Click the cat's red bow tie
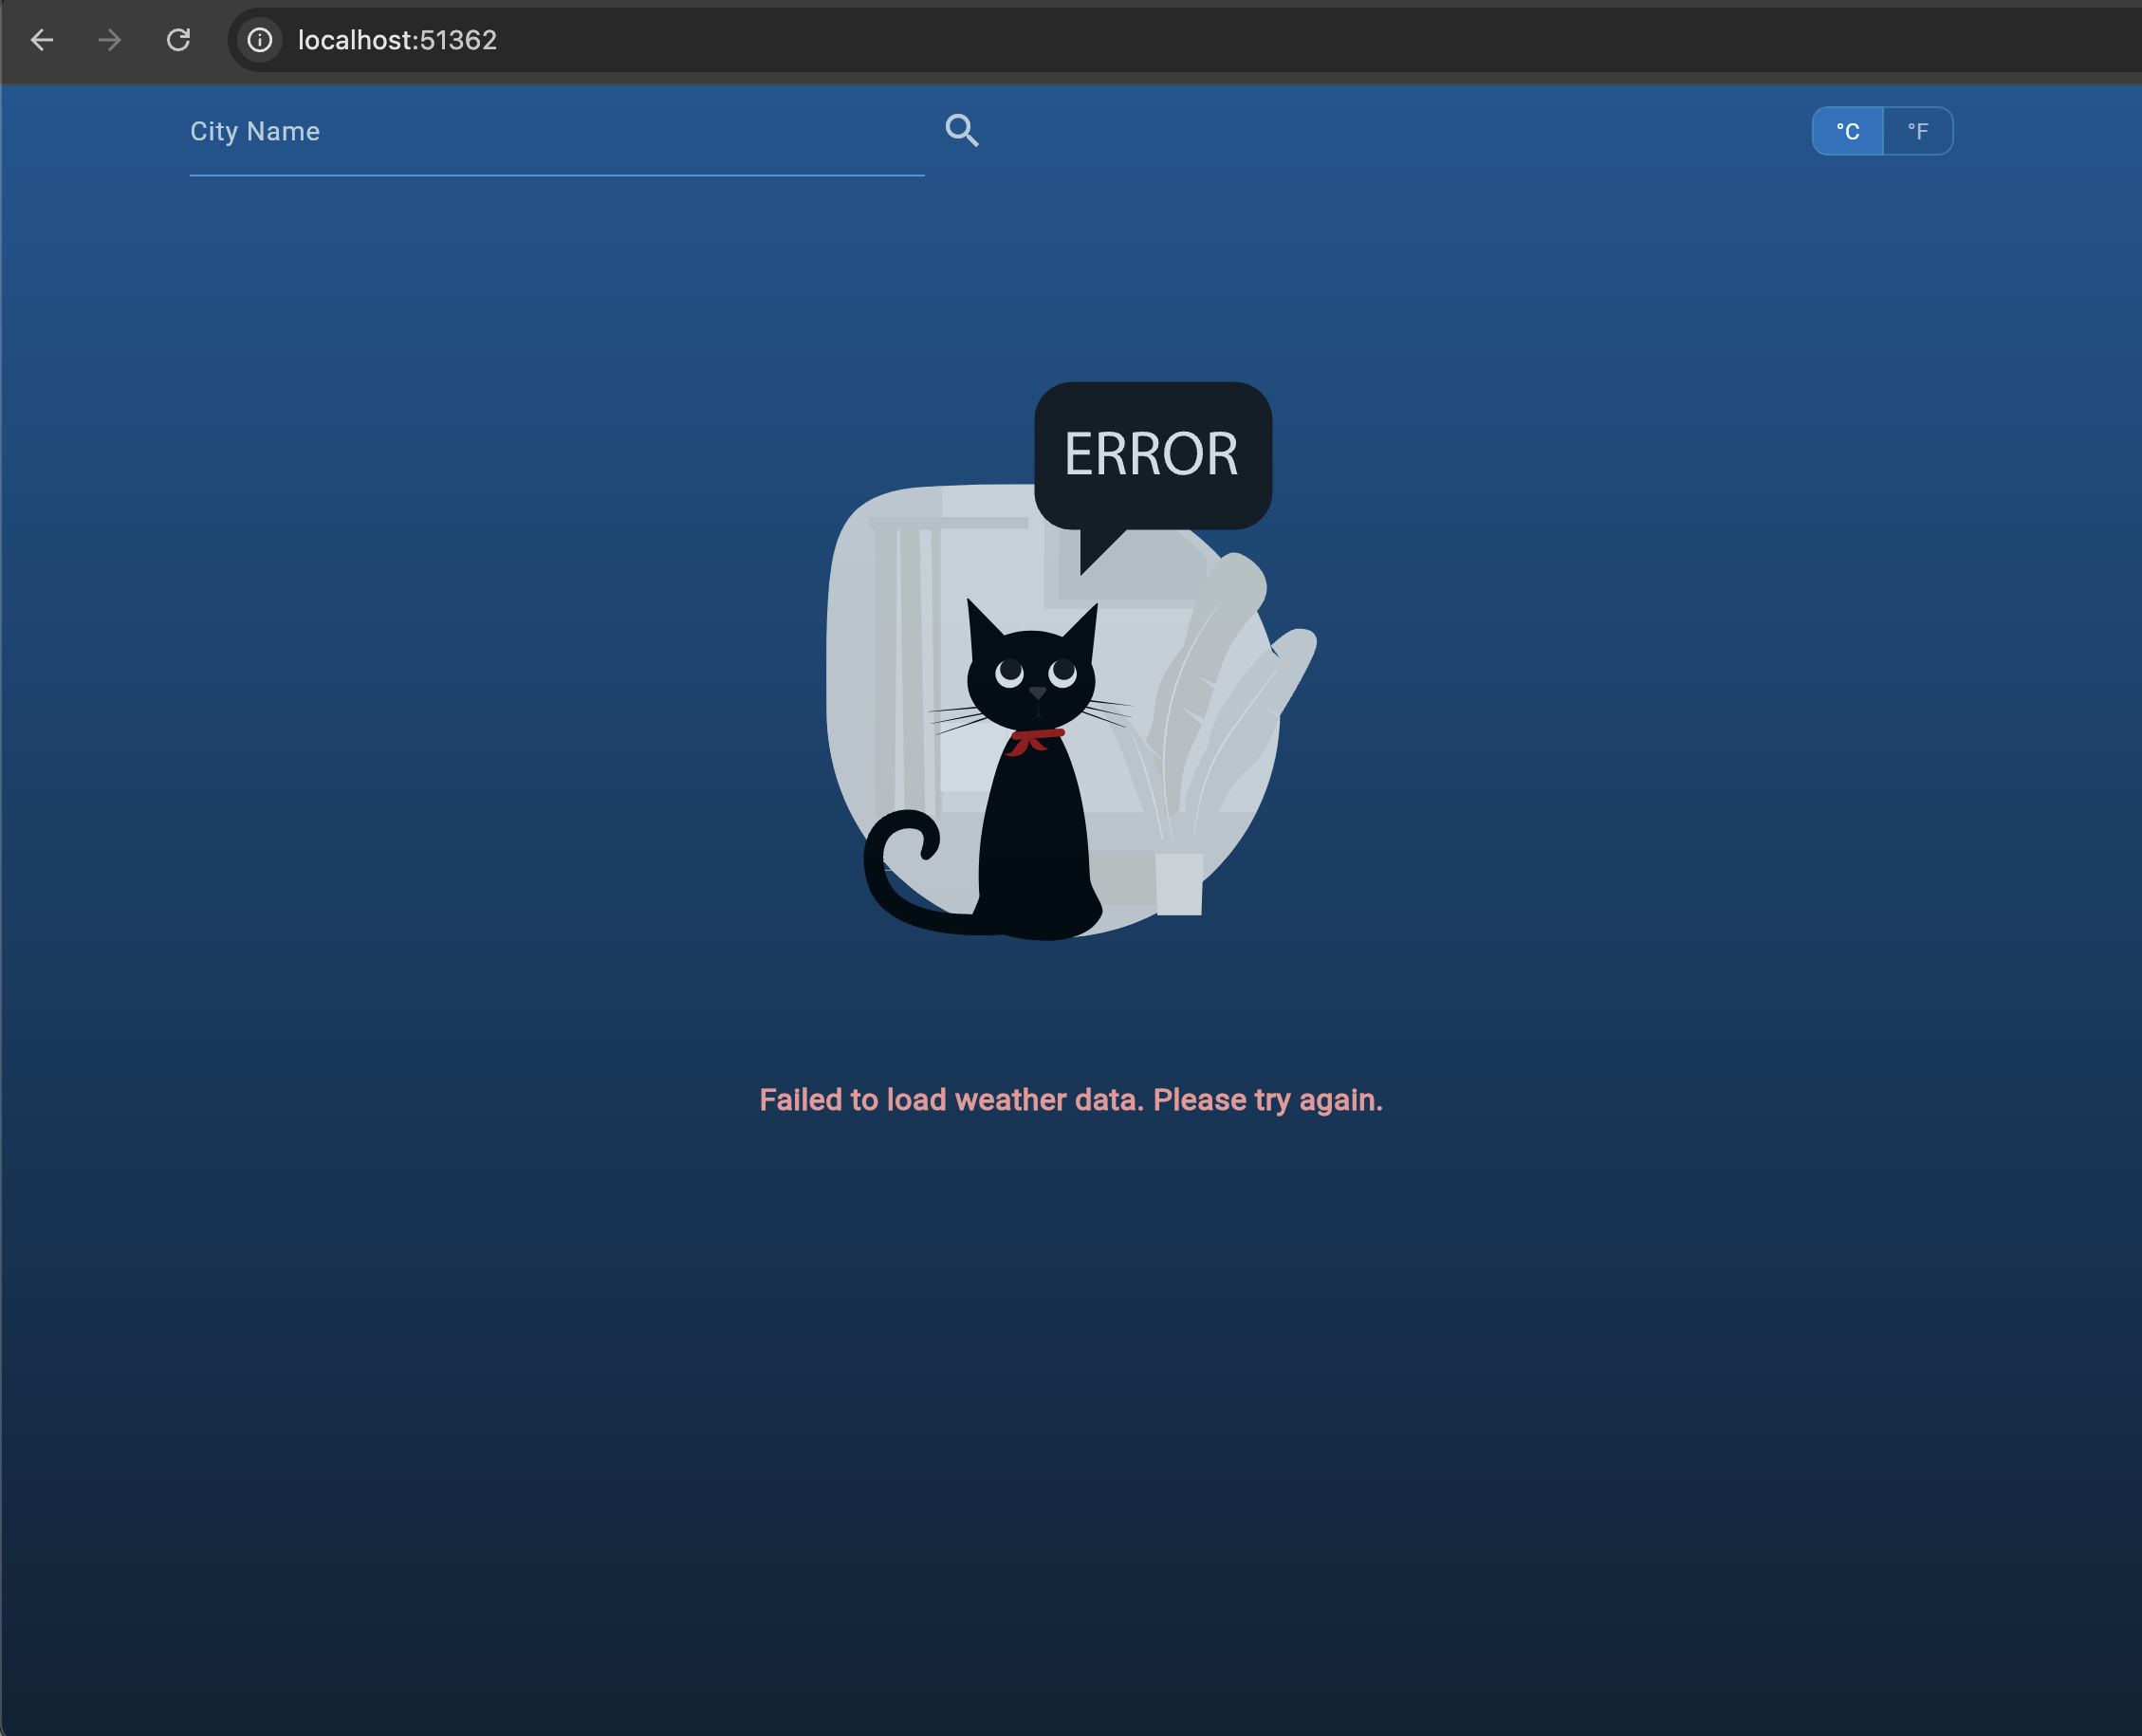This screenshot has height=1736, width=2142. point(1034,740)
